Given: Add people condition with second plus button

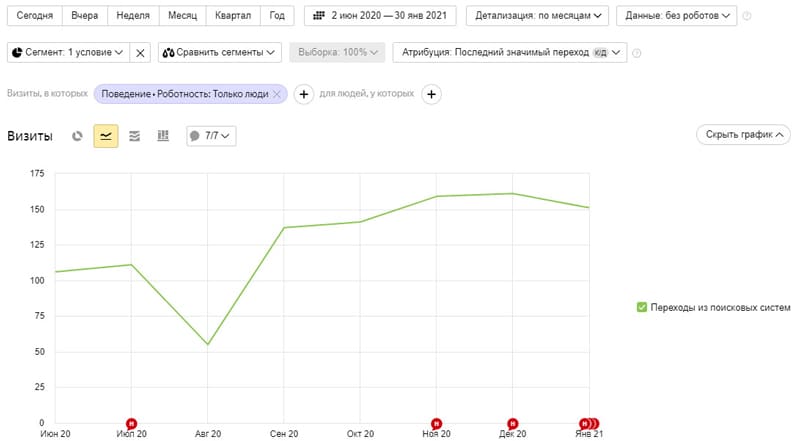Looking at the screenshot, I should point(431,94).
